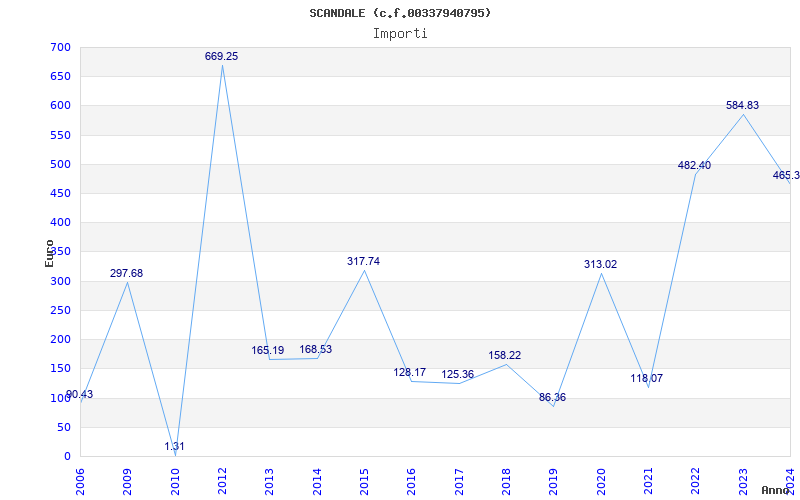The height and width of the screenshot is (500, 800).
Task: Click the 700 y-axis tick label
Action: pyautogui.click(x=61, y=48)
